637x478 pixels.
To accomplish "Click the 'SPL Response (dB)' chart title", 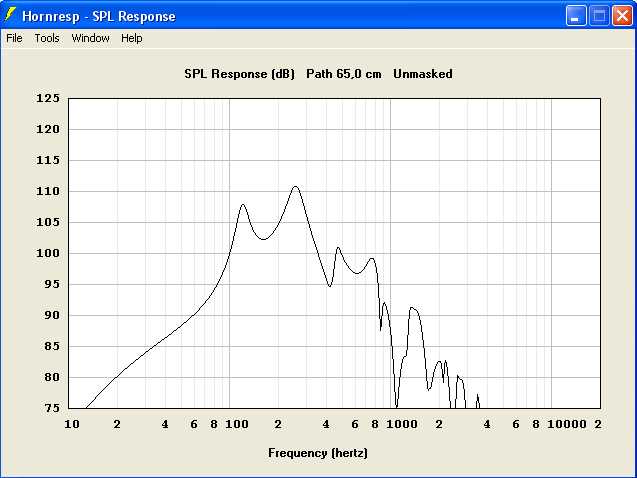I will click(239, 74).
